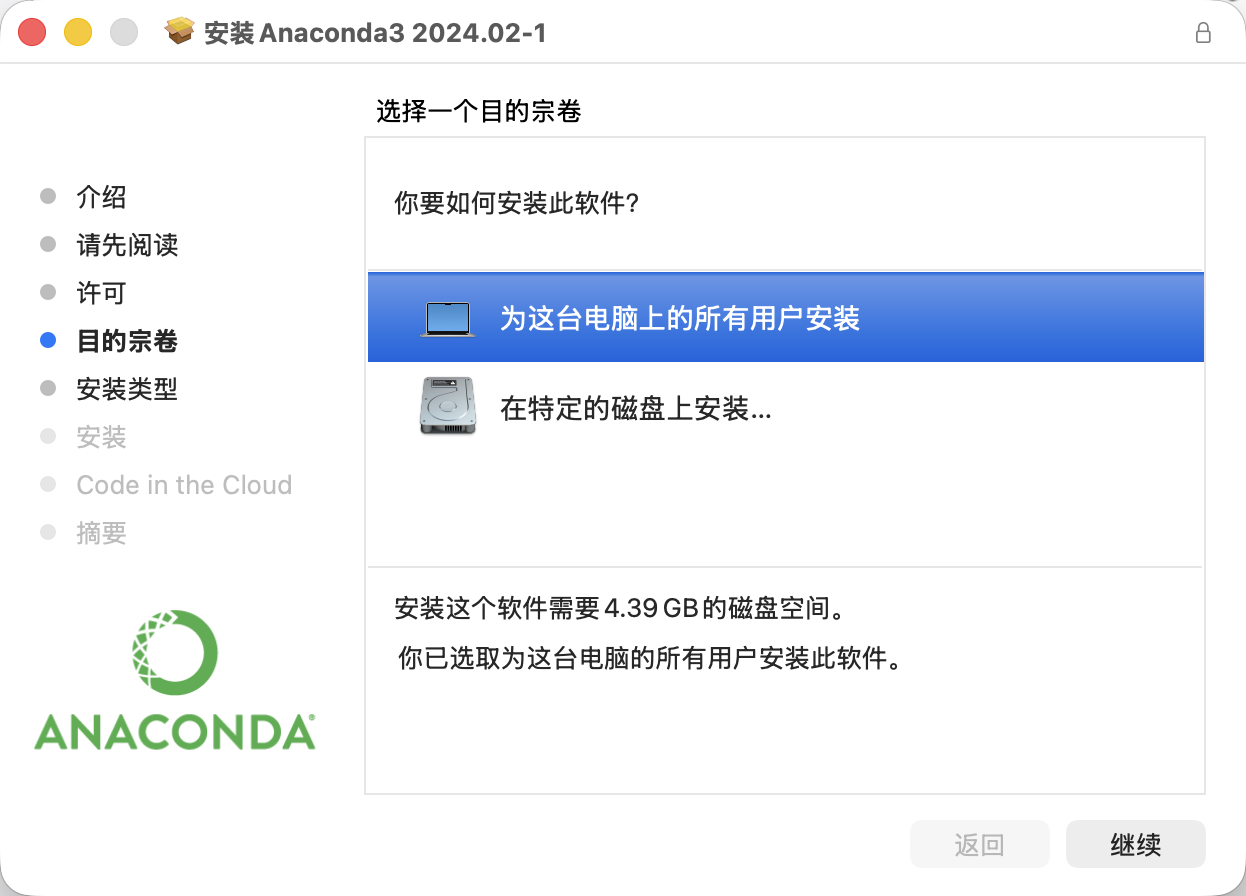Select 在特定的磁盘上安装... option
The height and width of the screenshot is (896, 1246).
click(x=785, y=407)
